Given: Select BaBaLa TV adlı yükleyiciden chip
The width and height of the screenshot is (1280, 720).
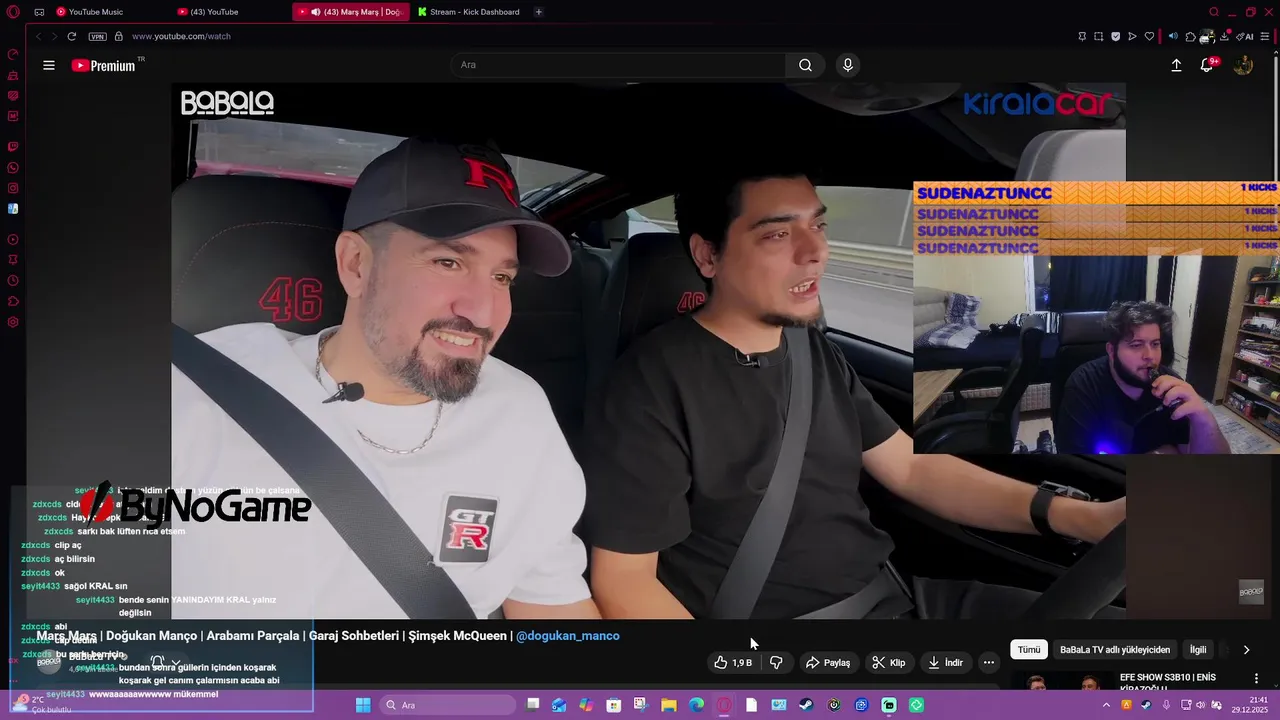Looking at the screenshot, I should (1115, 650).
